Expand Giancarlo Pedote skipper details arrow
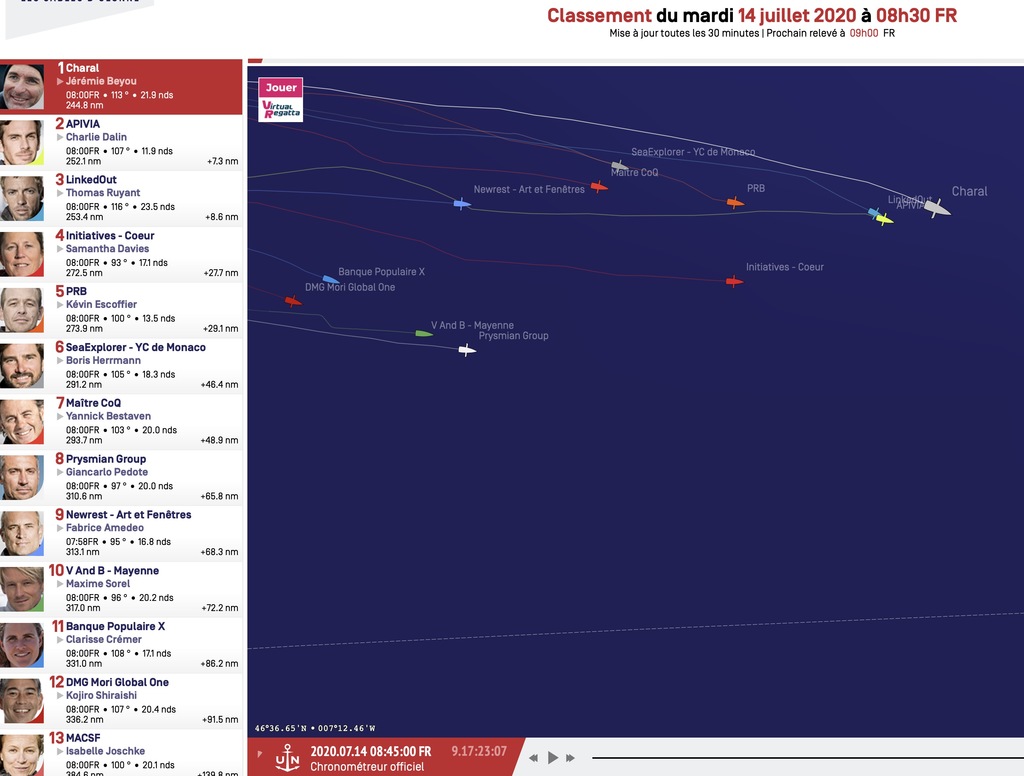 tap(60, 472)
